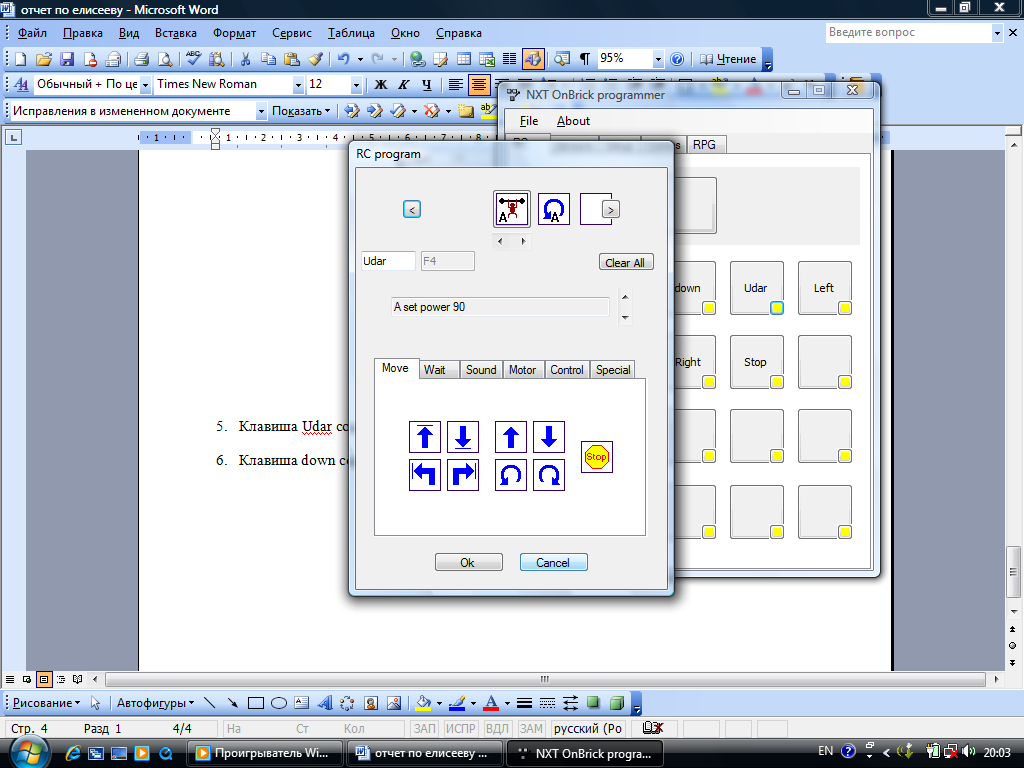Toggle center alignment button
The width and height of the screenshot is (1024, 768).
tap(479, 84)
